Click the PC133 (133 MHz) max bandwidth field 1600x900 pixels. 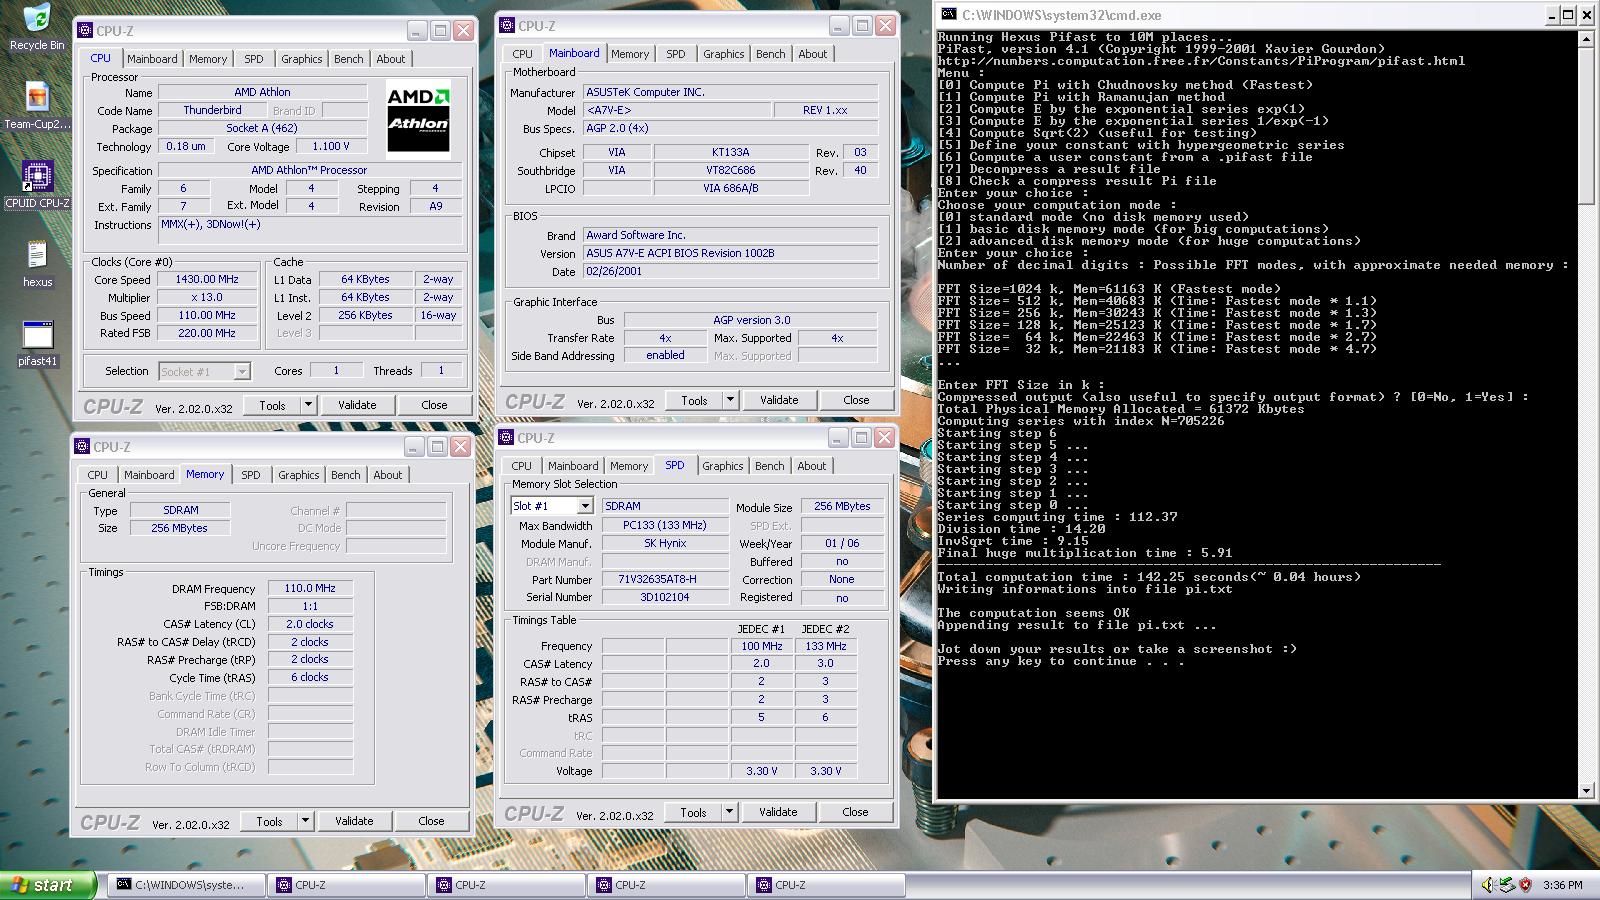665,526
